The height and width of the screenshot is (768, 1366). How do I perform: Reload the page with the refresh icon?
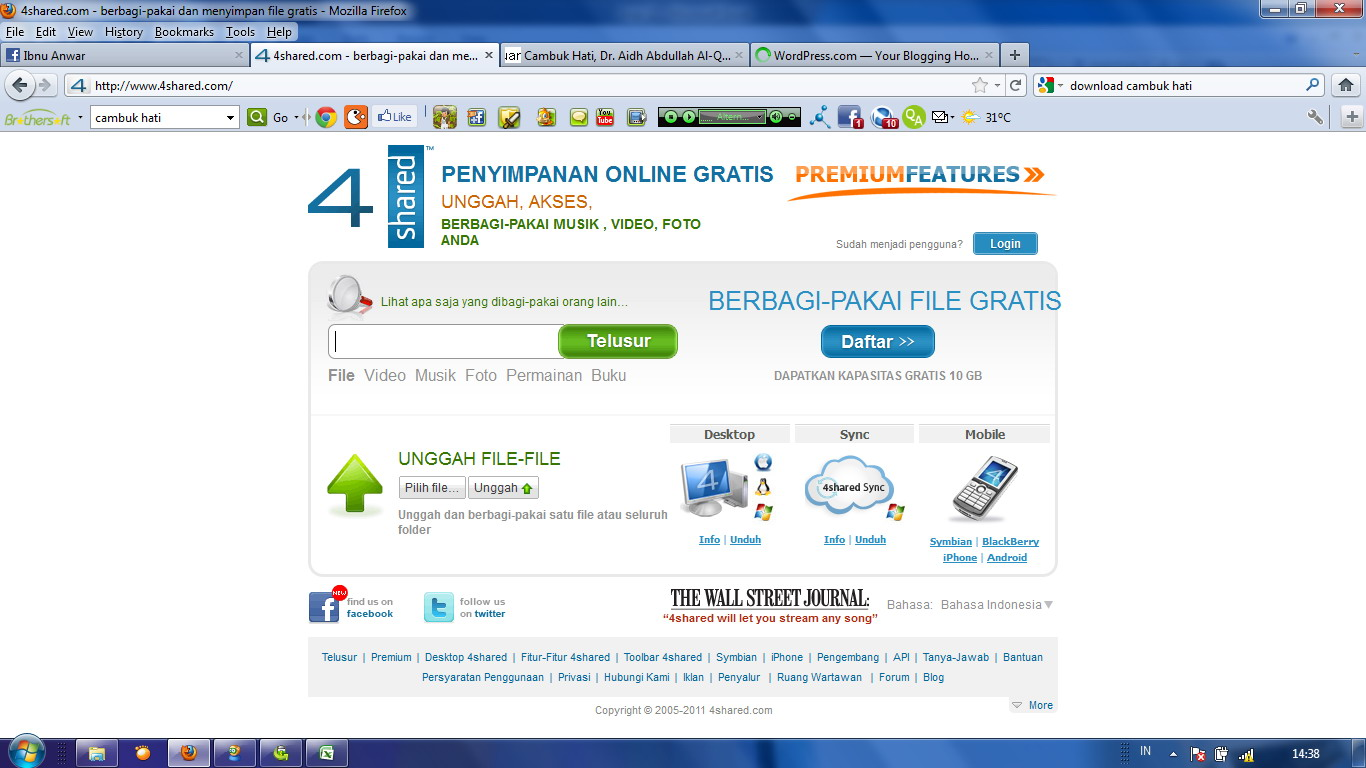coord(1016,85)
